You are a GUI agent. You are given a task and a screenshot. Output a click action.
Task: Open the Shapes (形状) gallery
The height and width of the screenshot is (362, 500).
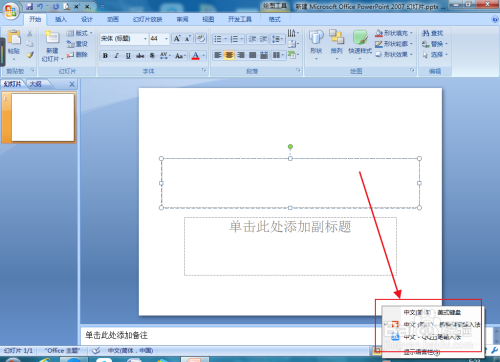(x=316, y=45)
